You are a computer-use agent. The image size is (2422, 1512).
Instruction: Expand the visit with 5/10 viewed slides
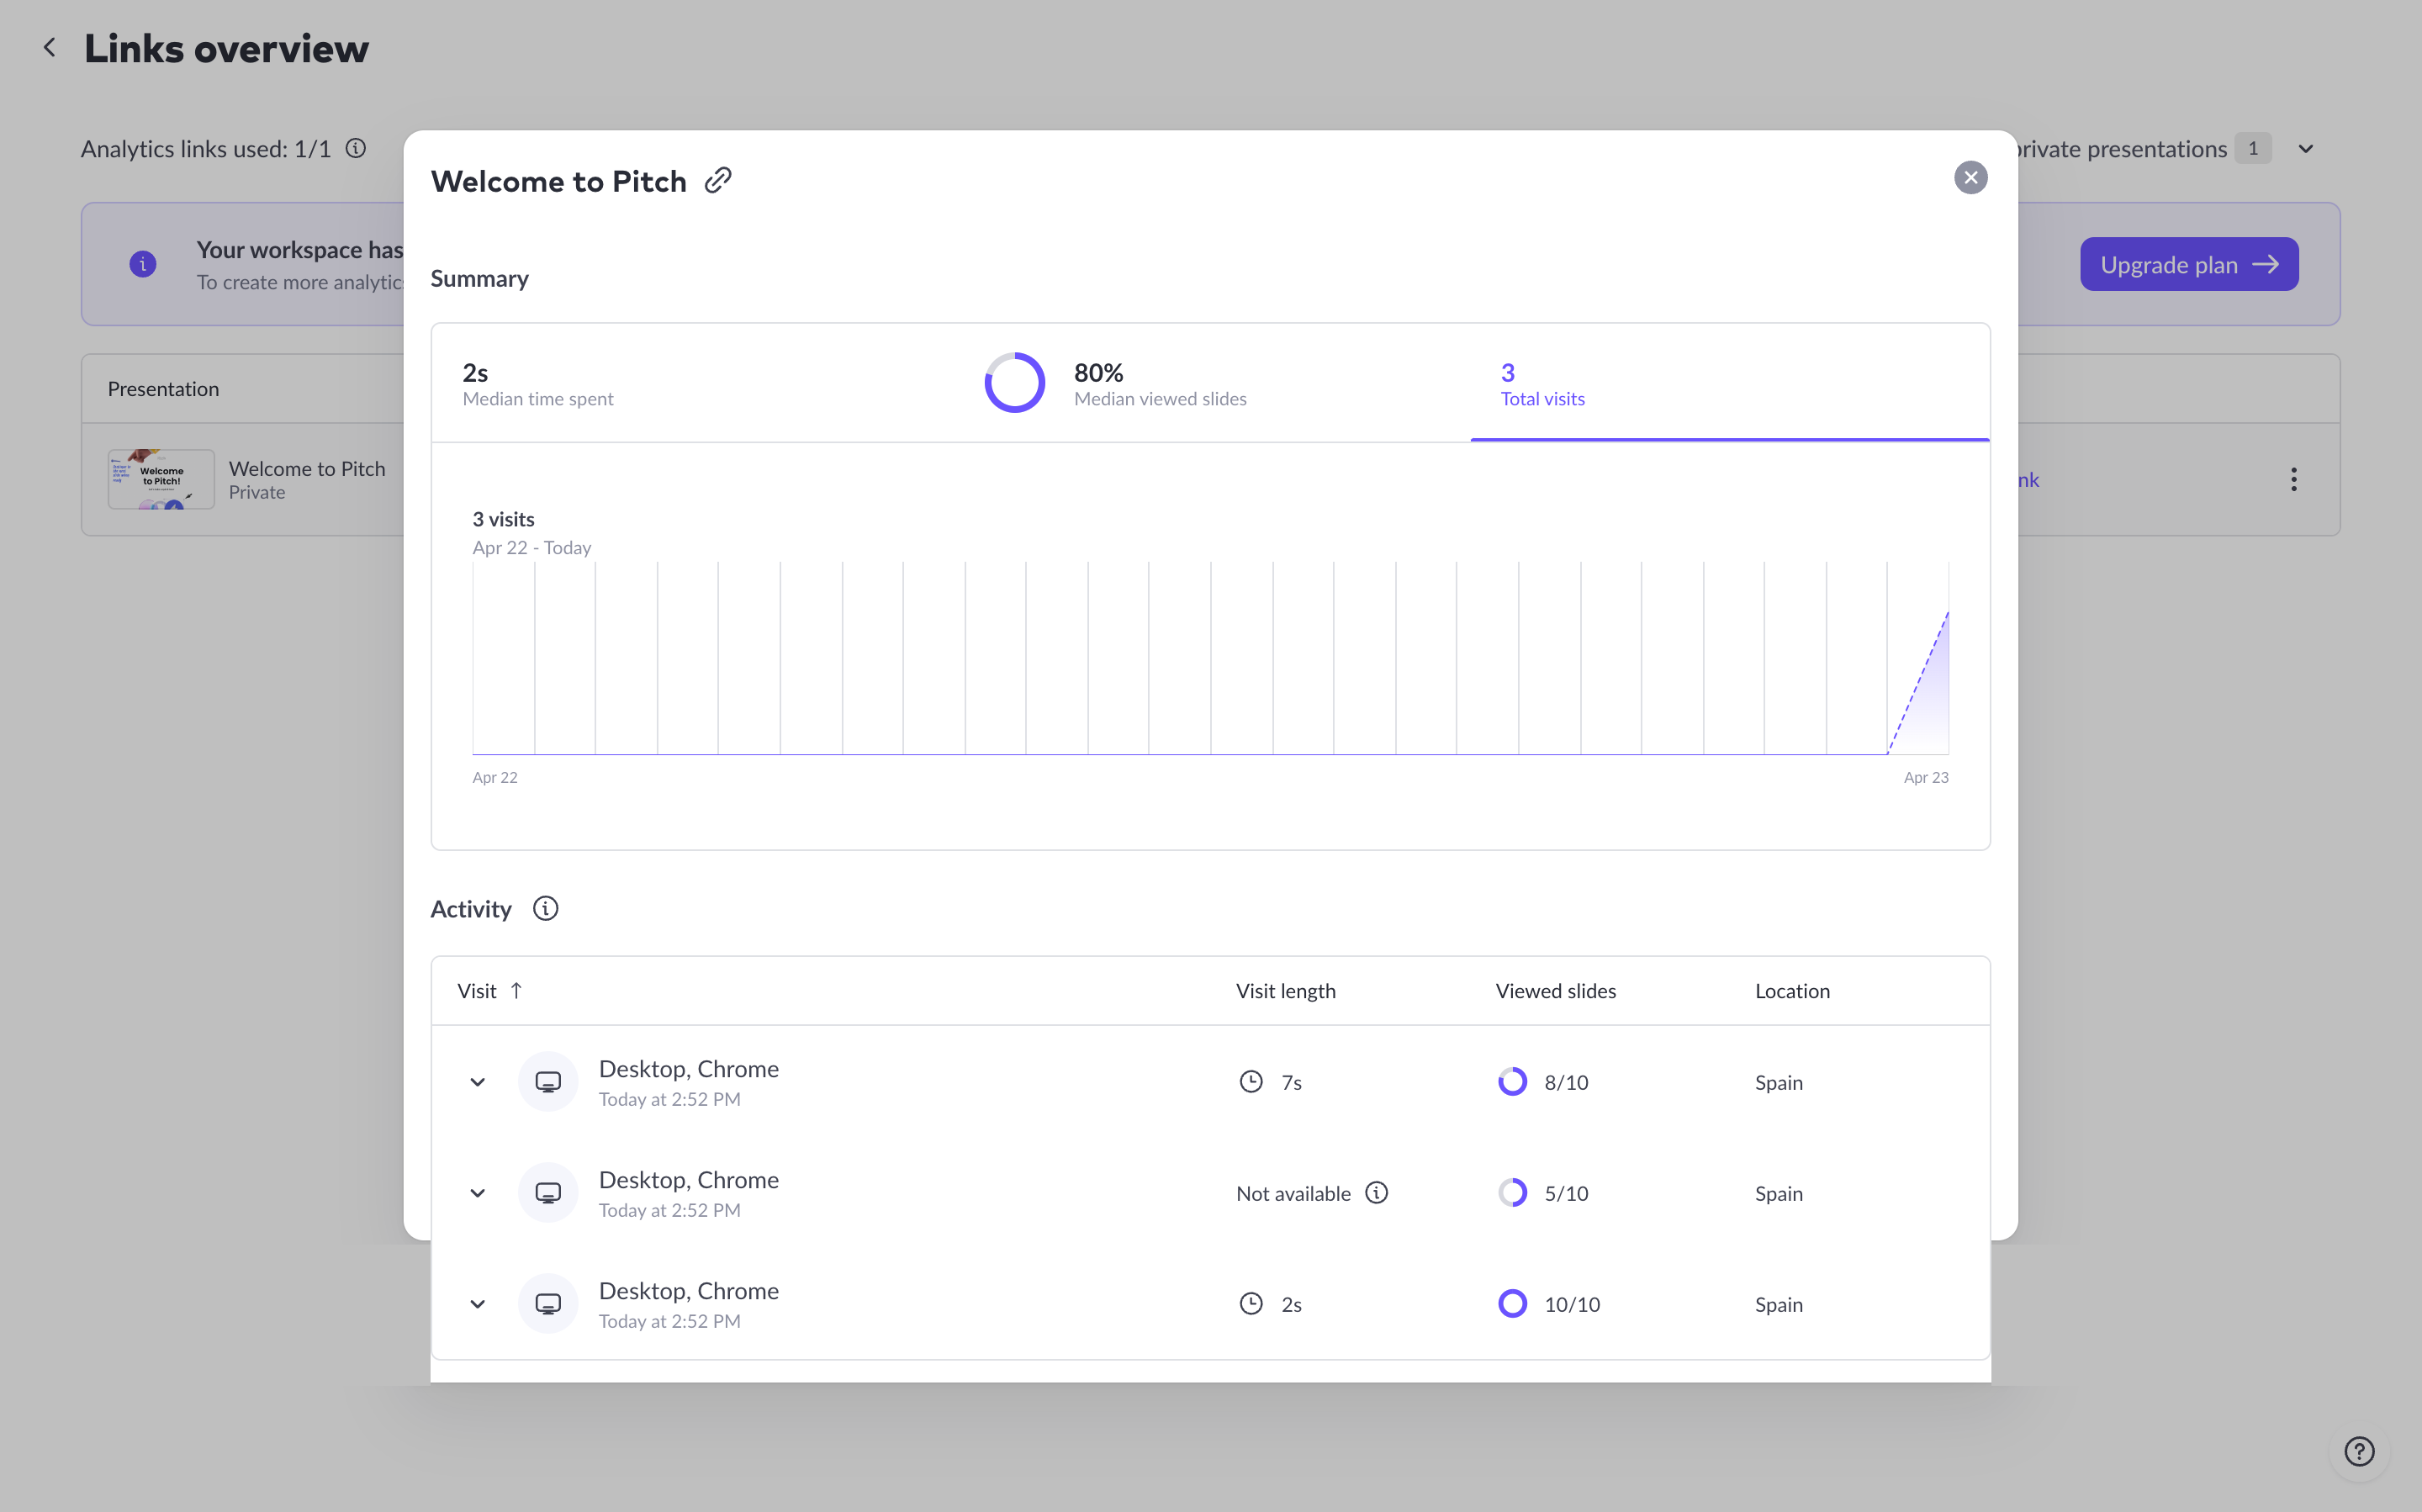click(x=477, y=1193)
